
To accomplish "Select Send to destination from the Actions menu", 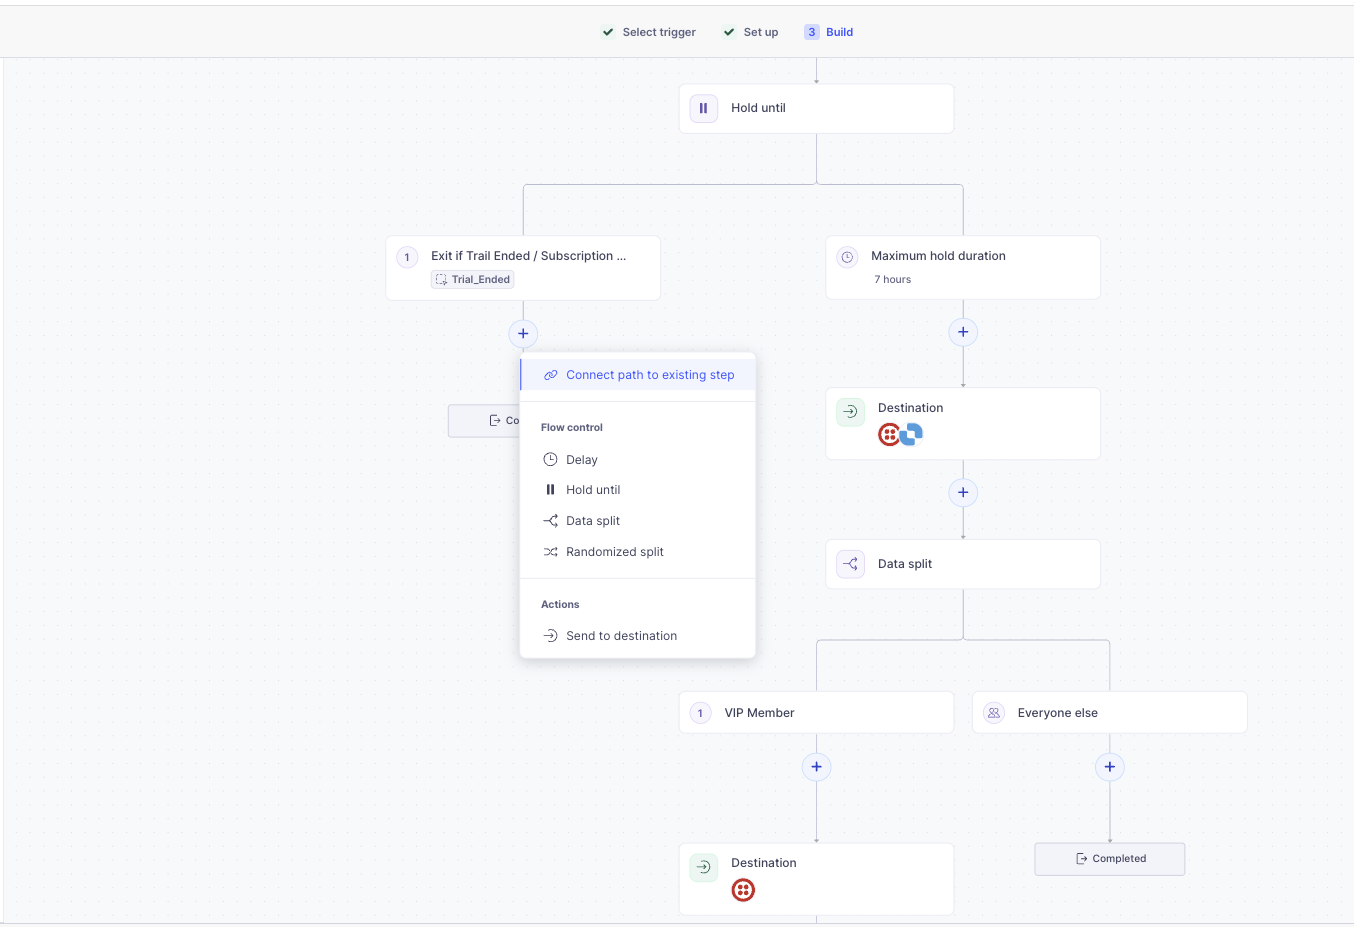I will point(621,635).
